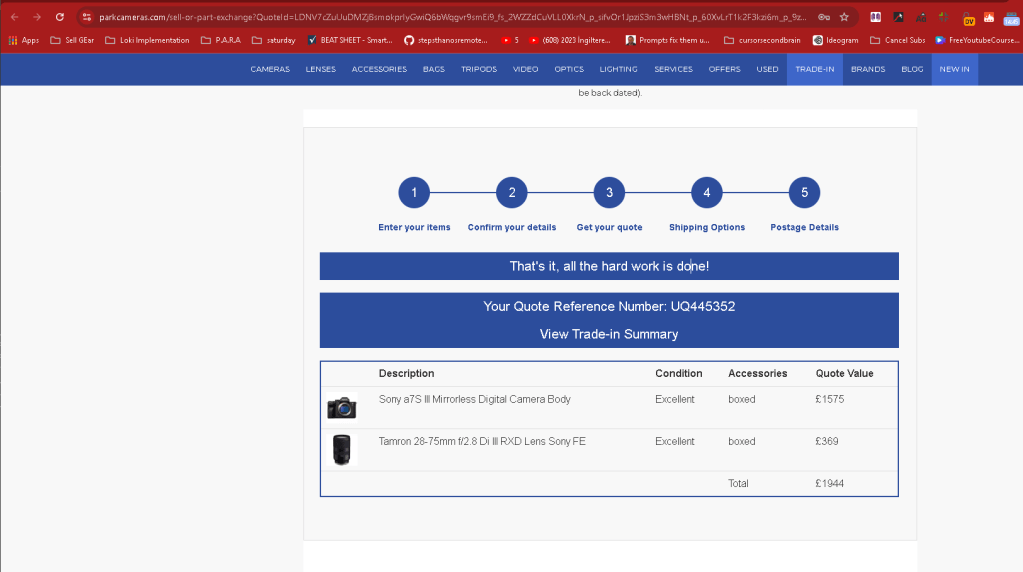Open the OFFERS menu
Screen dimensions: 1023x572
724,69
